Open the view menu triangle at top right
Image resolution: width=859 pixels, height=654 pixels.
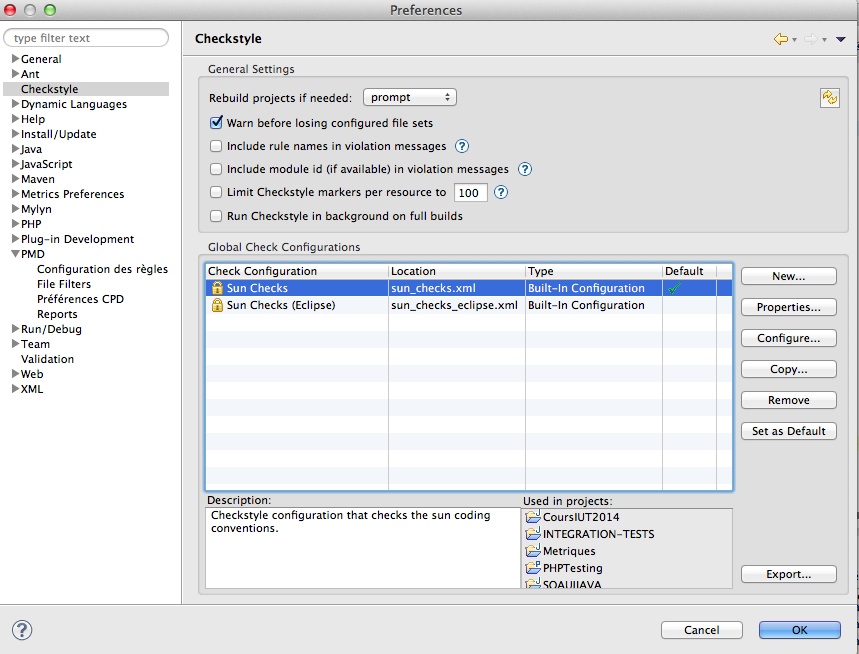pos(838,37)
